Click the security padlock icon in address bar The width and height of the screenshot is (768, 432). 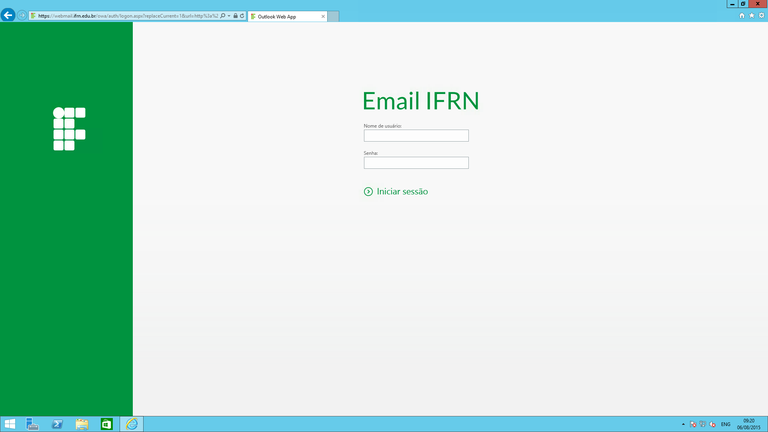(x=235, y=16)
